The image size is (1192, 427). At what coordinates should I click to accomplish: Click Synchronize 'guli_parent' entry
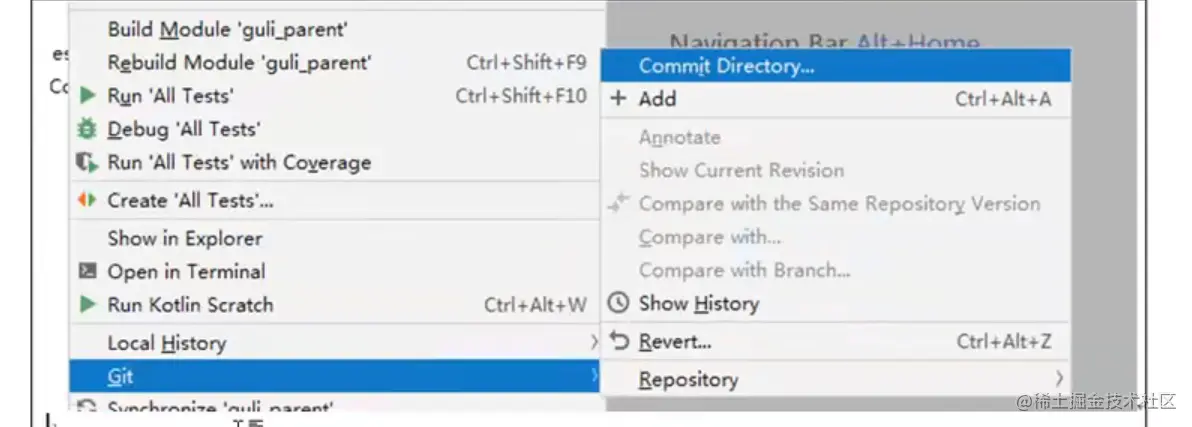[220, 408]
